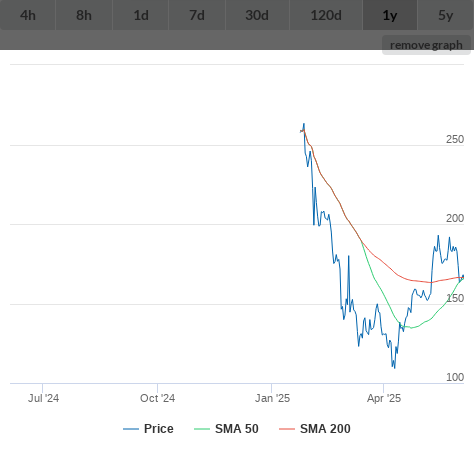Open the 120d range view
The width and height of the screenshot is (474, 455).
326,15
